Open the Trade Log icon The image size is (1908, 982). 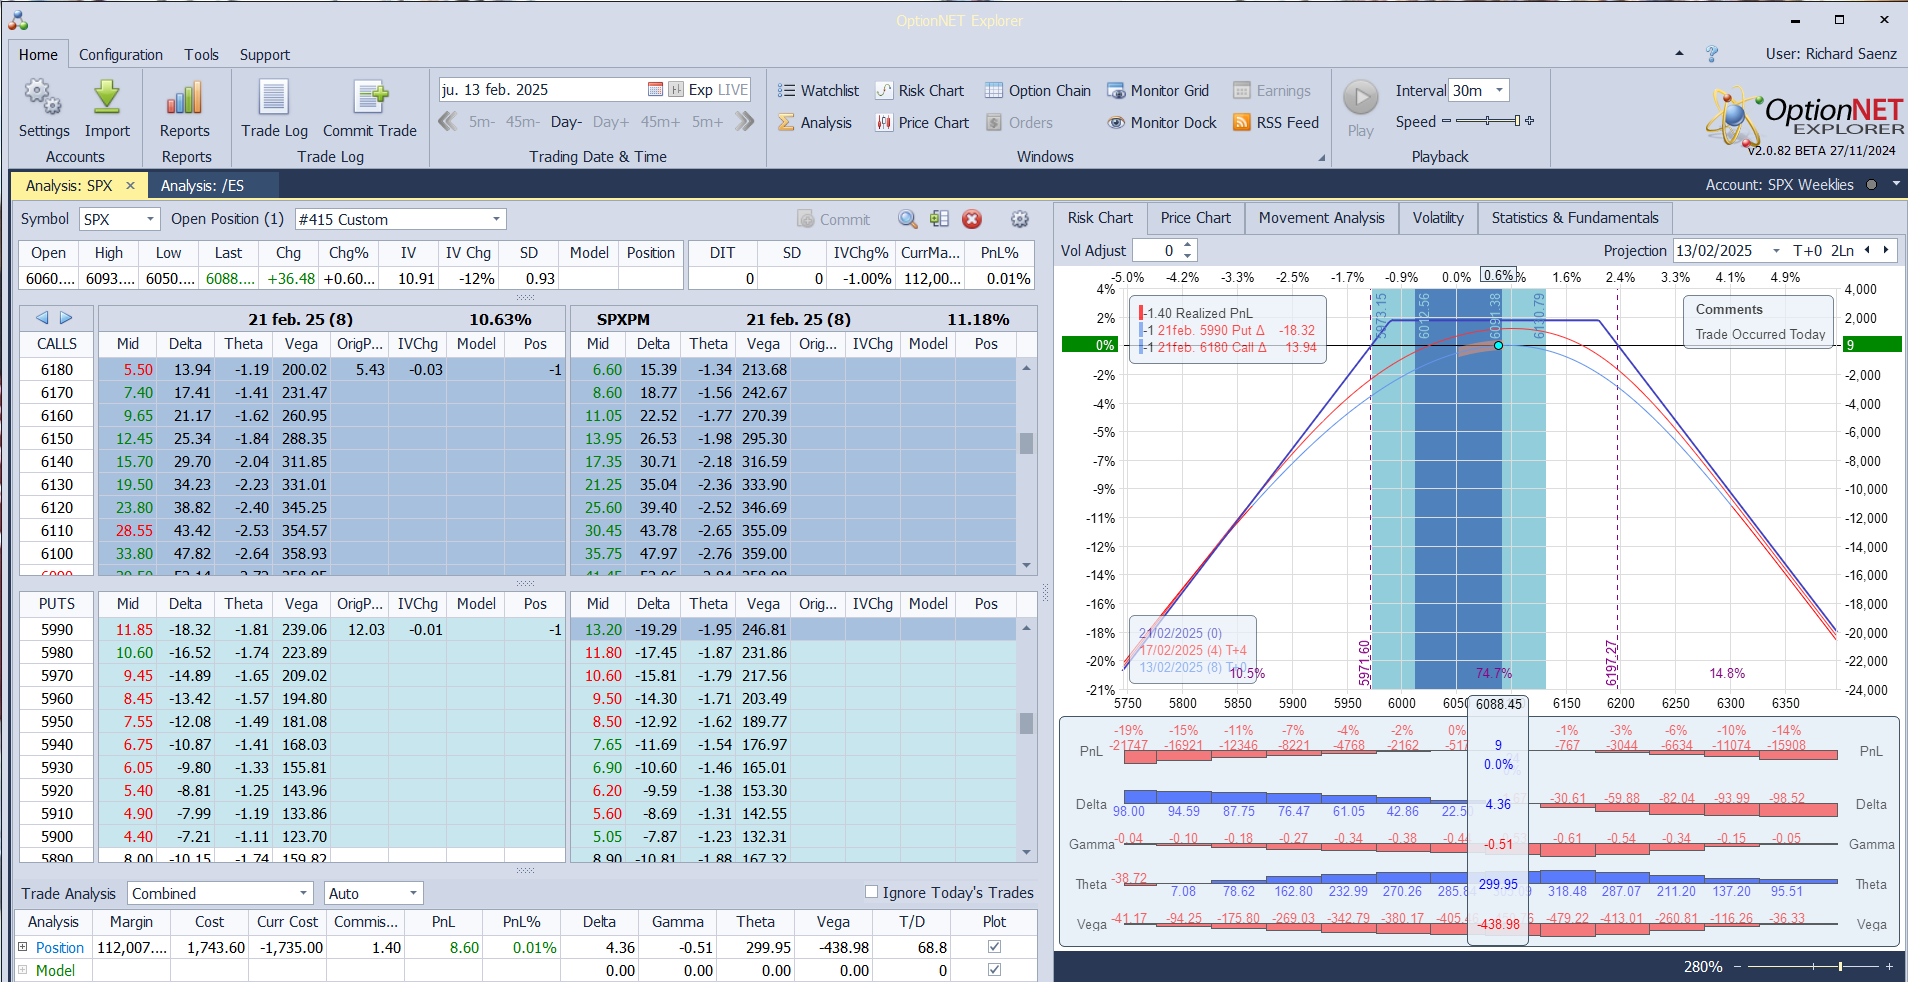[x=274, y=99]
